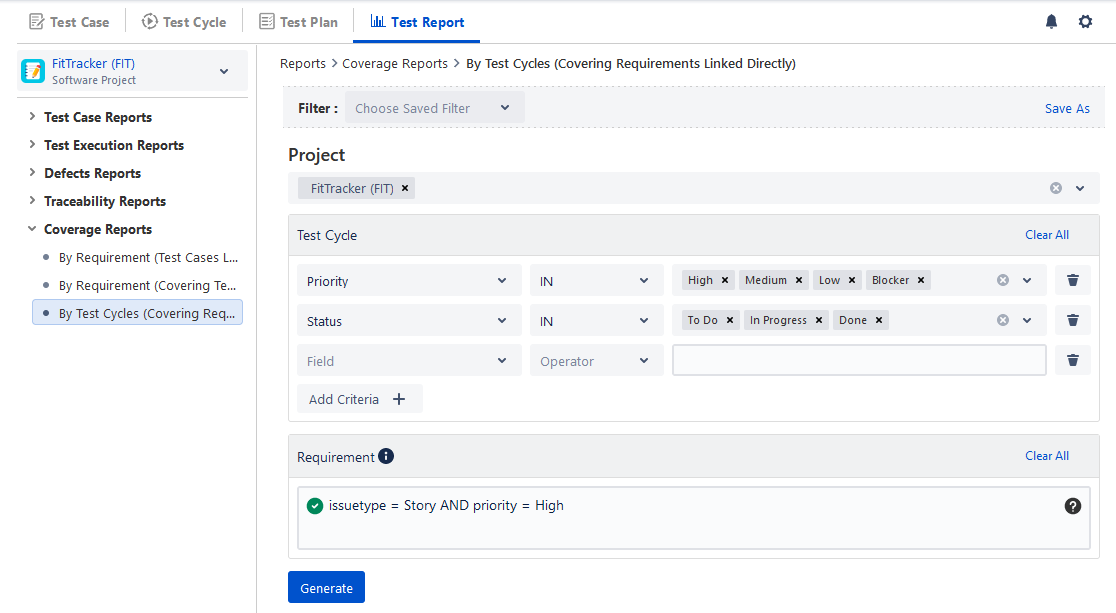The image size is (1116, 613).
Task: Go to Coverage Reports breadcrumb
Action: tap(395, 63)
